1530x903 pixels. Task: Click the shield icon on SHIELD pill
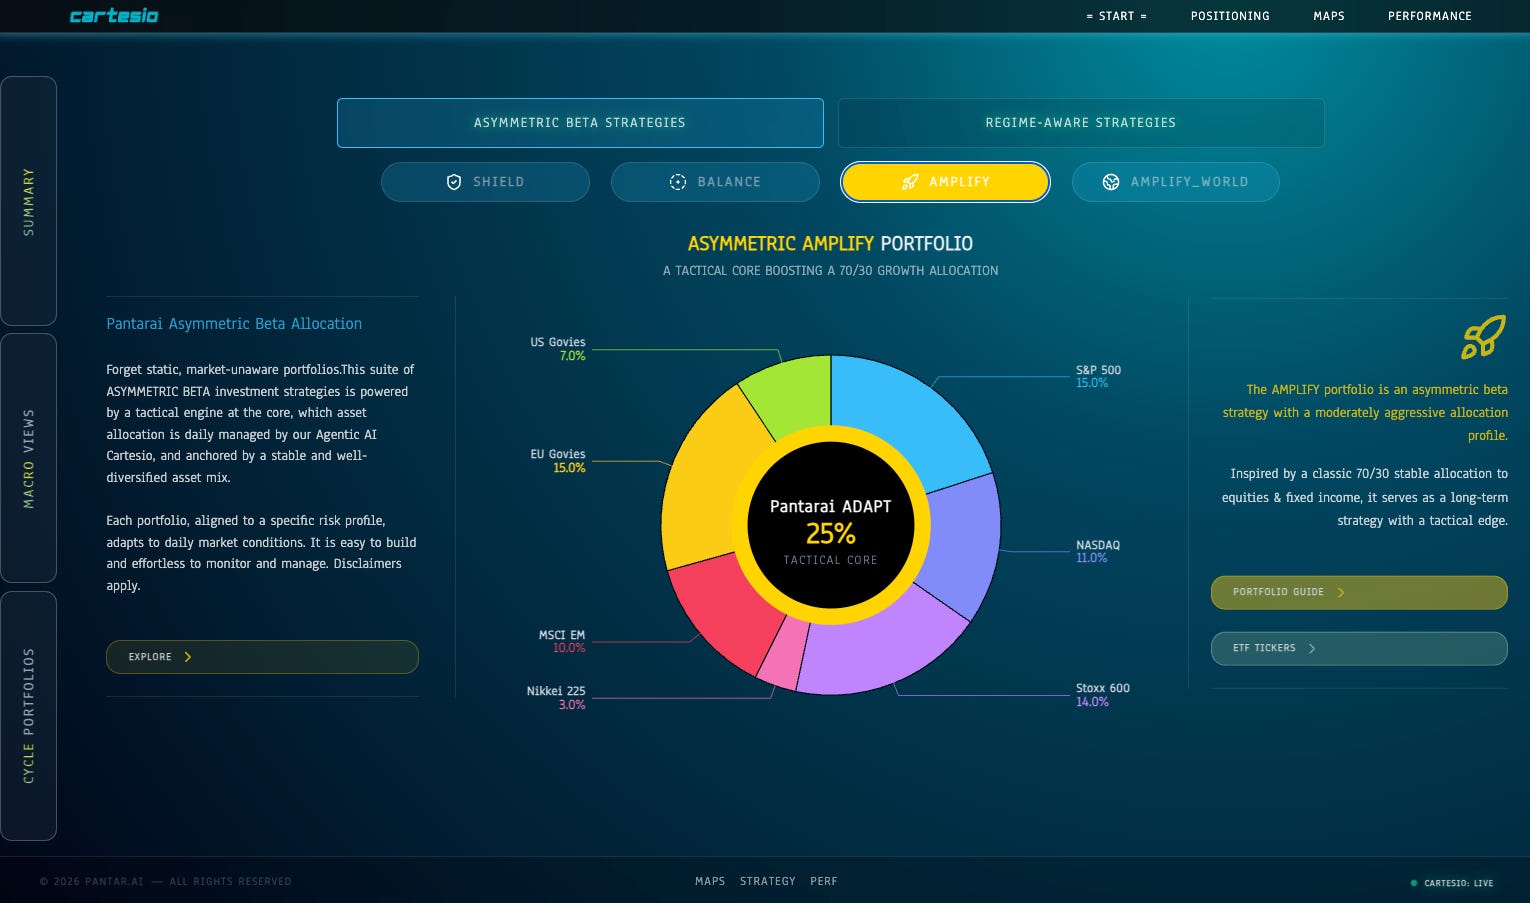pyautogui.click(x=454, y=182)
